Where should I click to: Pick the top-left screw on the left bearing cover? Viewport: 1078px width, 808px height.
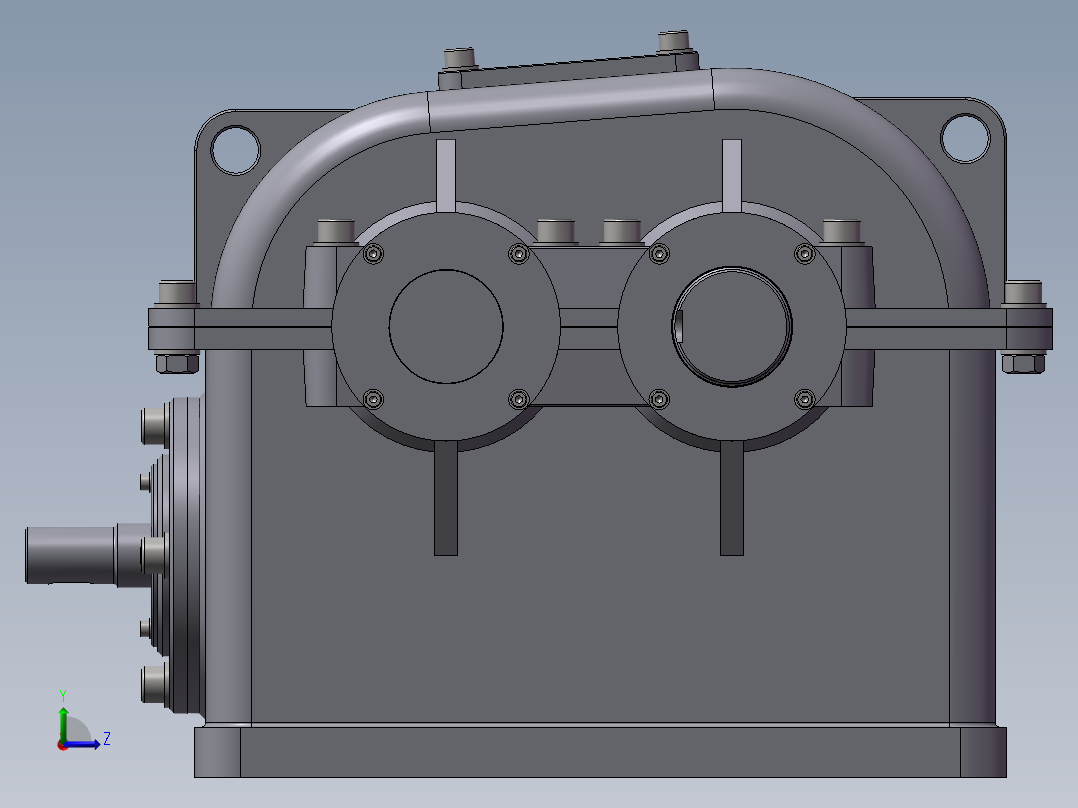coord(374,254)
